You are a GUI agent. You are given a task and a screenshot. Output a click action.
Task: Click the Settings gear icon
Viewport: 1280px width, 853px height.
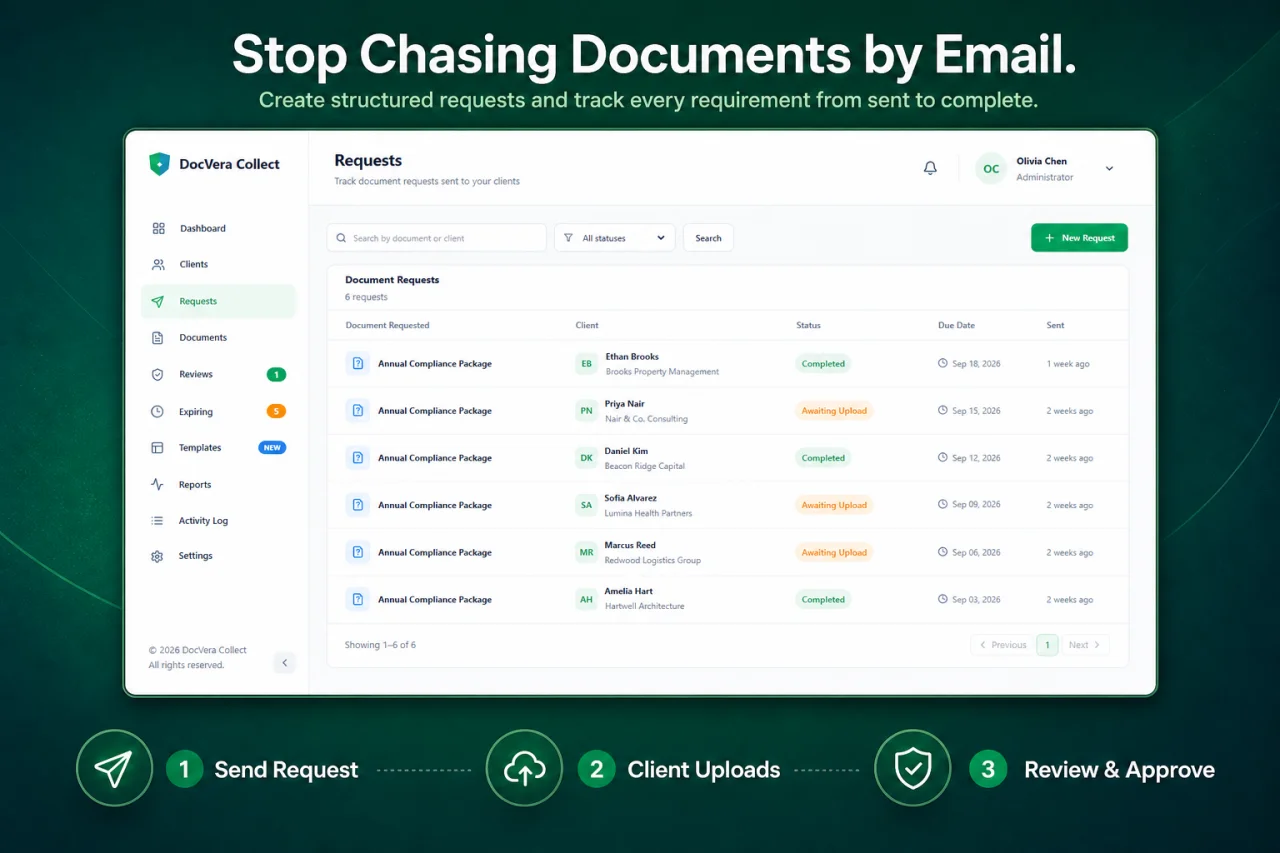(x=157, y=556)
